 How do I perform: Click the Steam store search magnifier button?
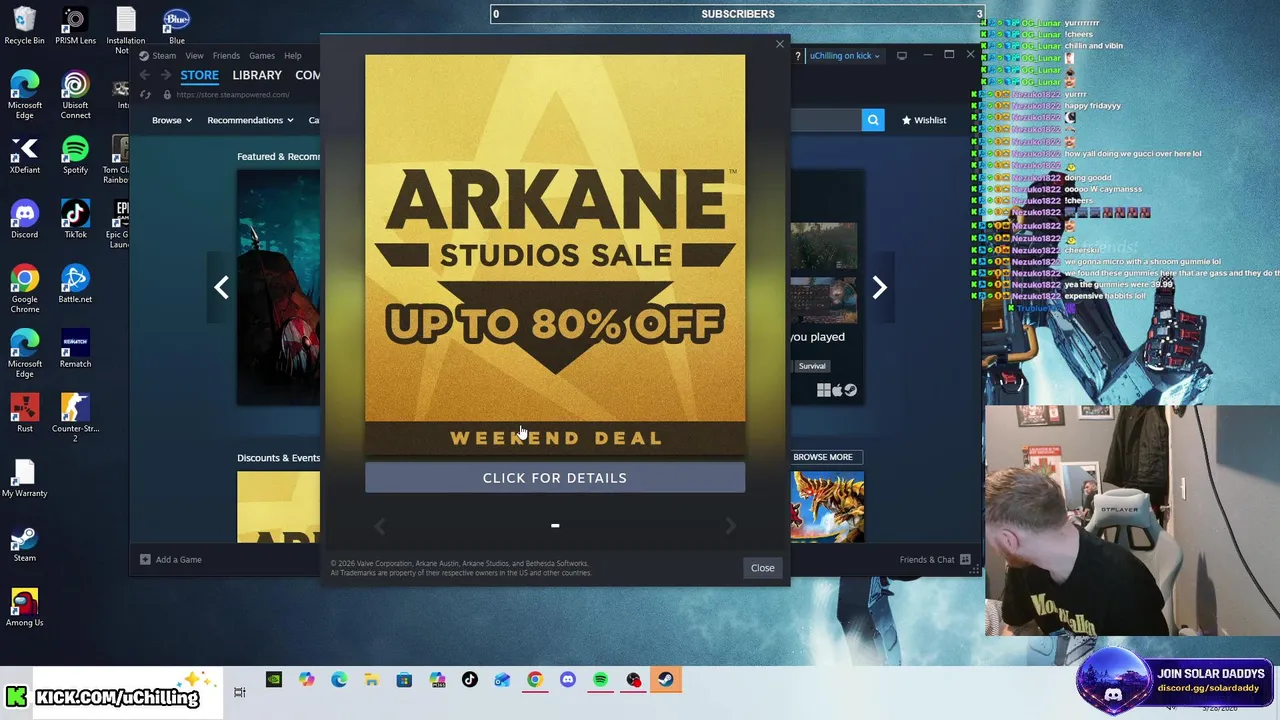(x=873, y=120)
